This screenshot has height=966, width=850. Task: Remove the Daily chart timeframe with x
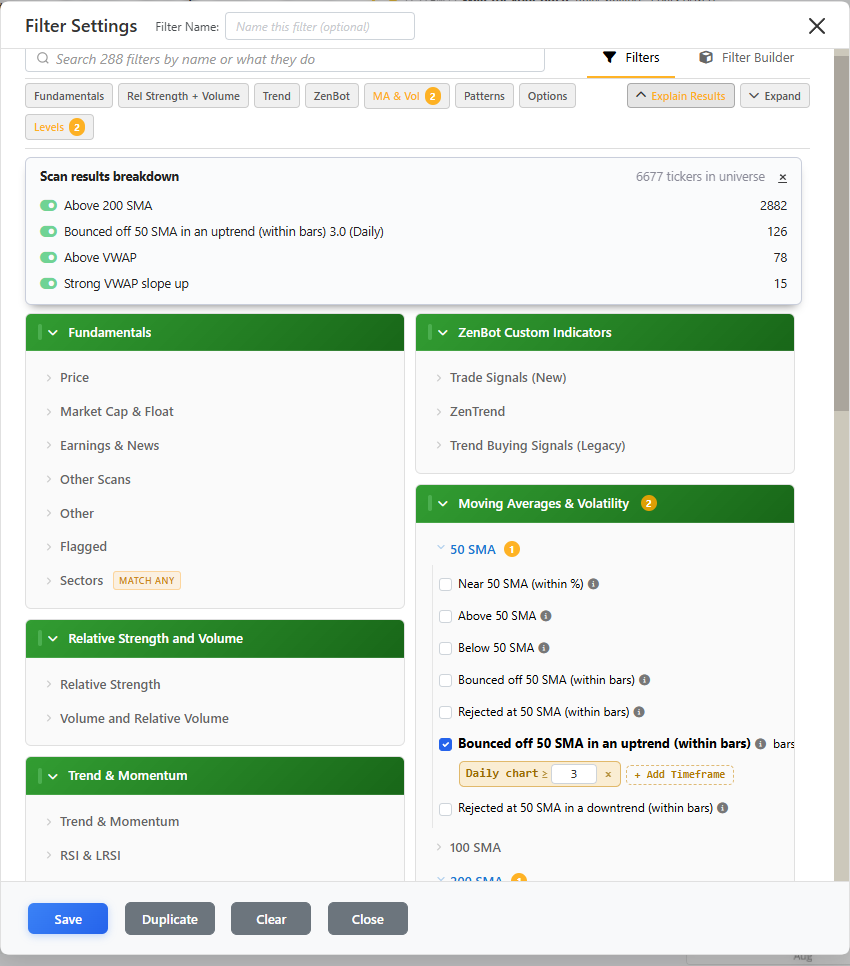click(608, 774)
